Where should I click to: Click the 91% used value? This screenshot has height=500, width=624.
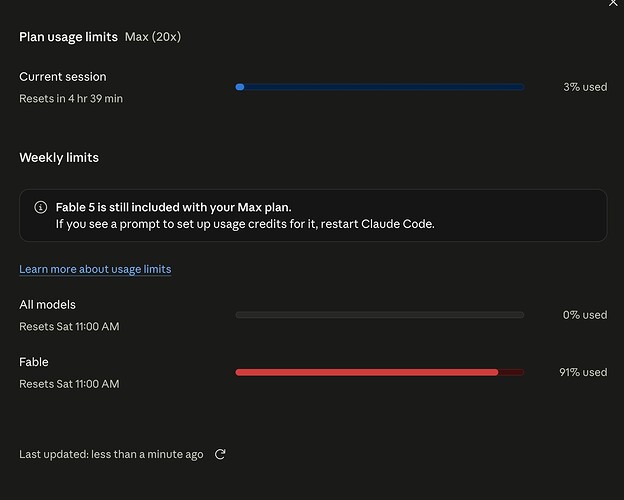583,372
